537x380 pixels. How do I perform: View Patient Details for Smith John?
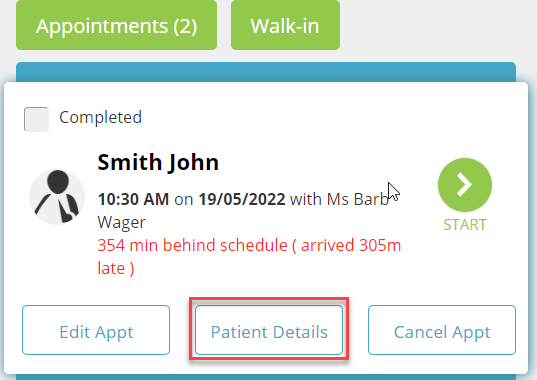tap(269, 330)
